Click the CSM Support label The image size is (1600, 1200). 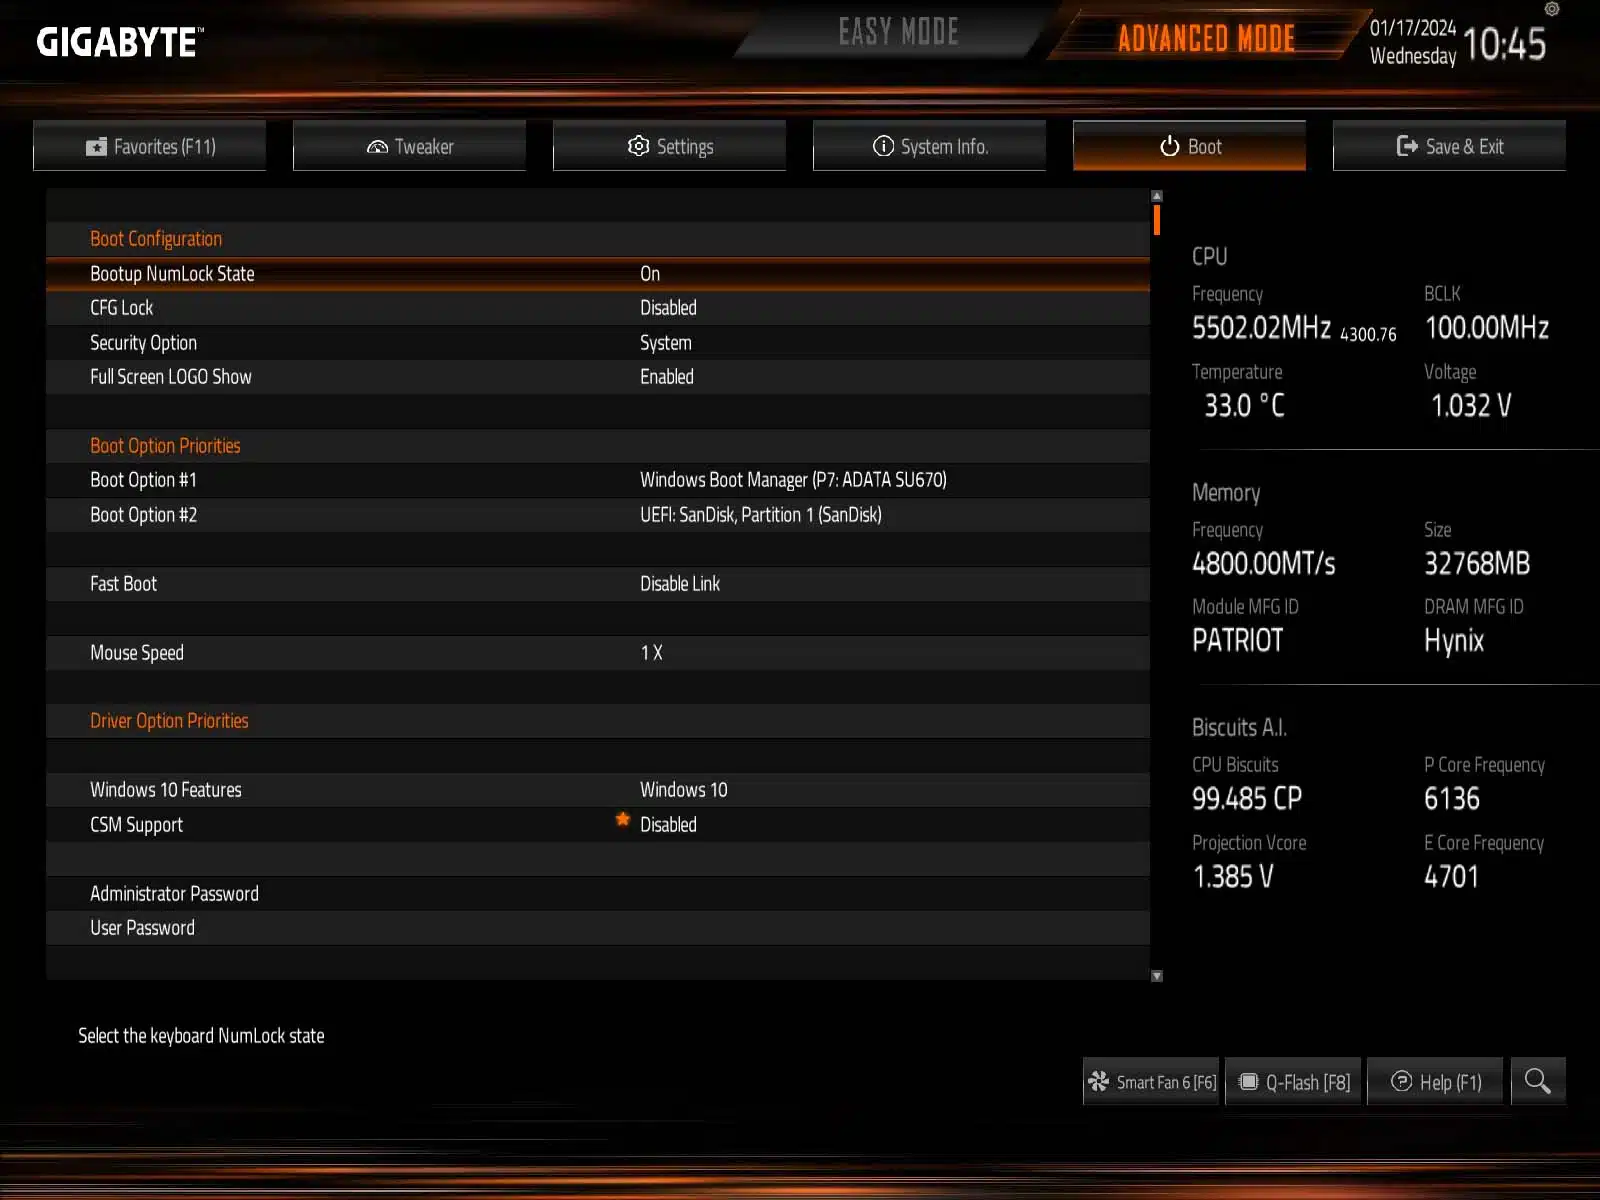pyautogui.click(x=136, y=825)
